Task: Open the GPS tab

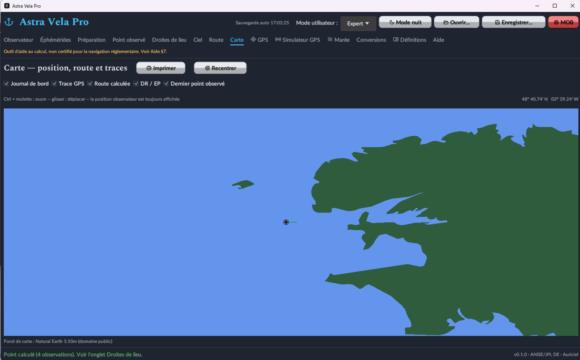Action: click(x=259, y=40)
